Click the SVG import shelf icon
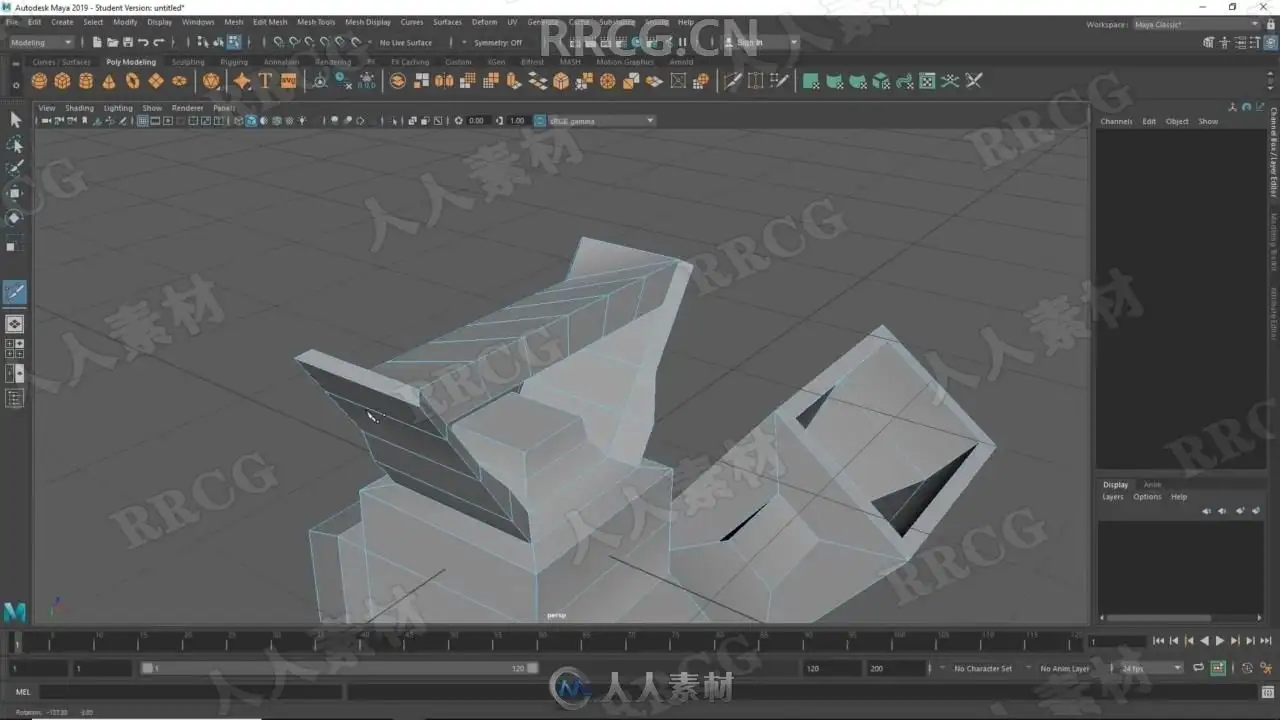1280x720 pixels. coord(288,81)
